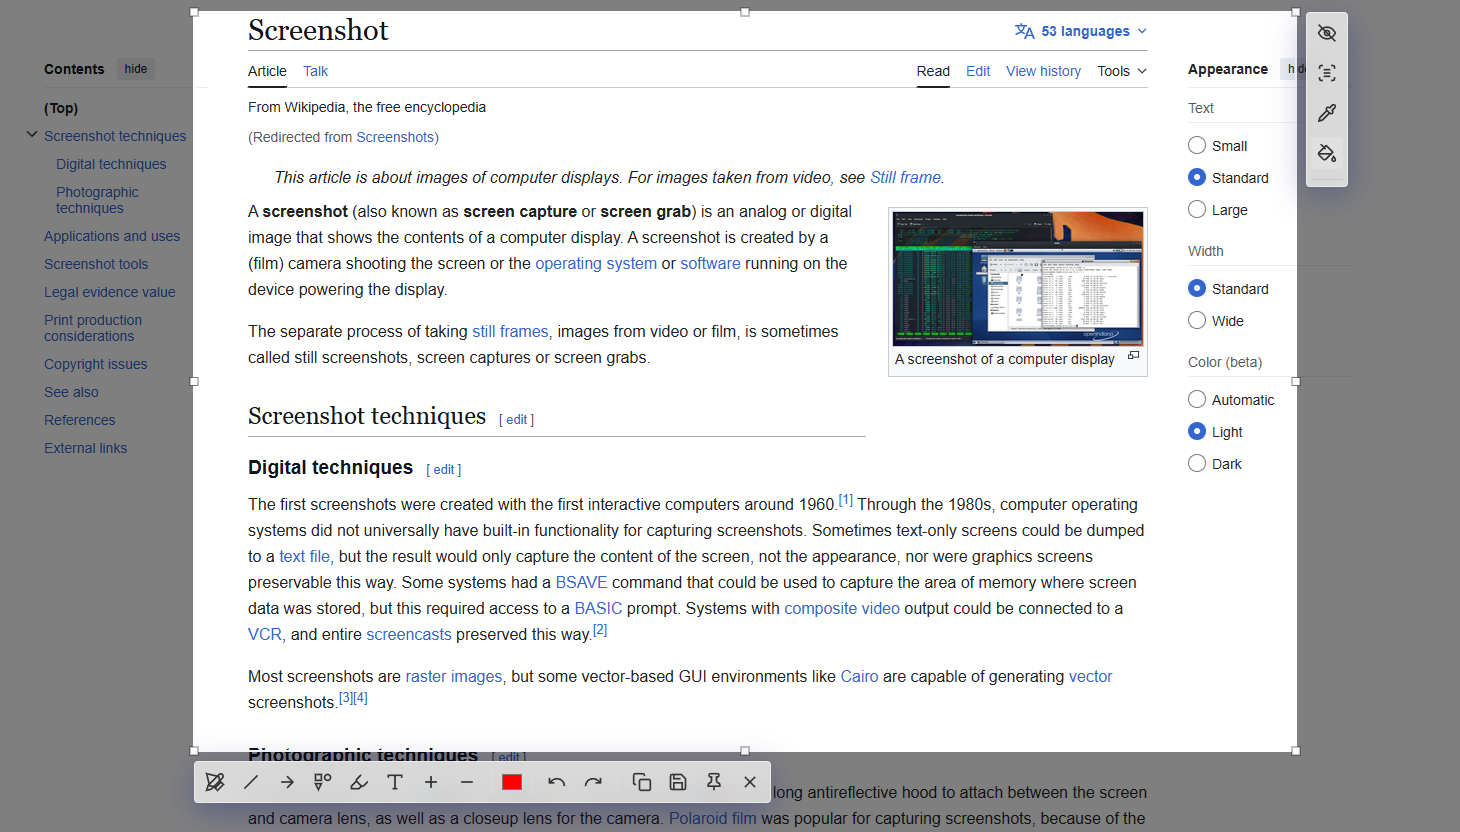The height and width of the screenshot is (832, 1460).
Task: Open the View history page
Action: (x=1043, y=71)
